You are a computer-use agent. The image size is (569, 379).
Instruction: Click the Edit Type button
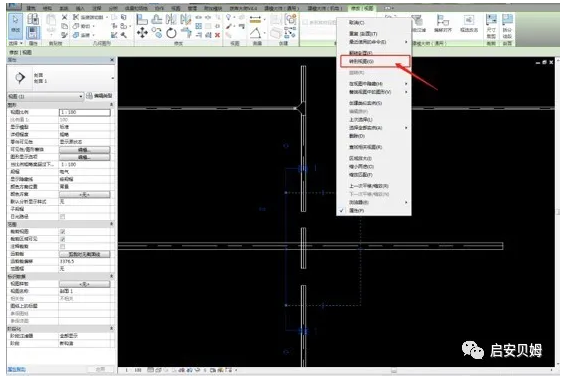click(99, 96)
